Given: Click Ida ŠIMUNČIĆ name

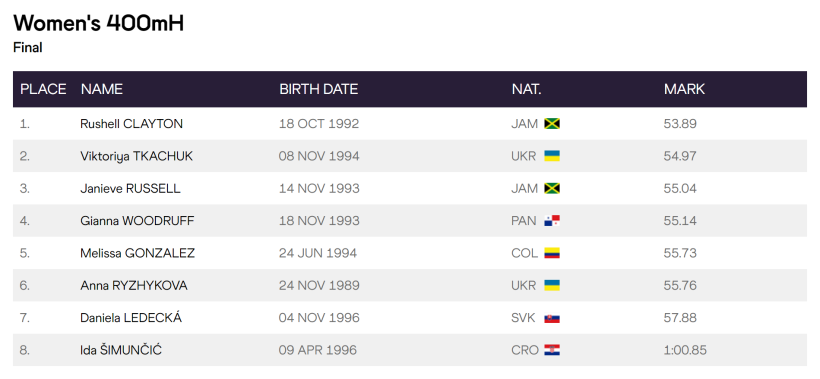Looking at the screenshot, I should click(x=121, y=350).
